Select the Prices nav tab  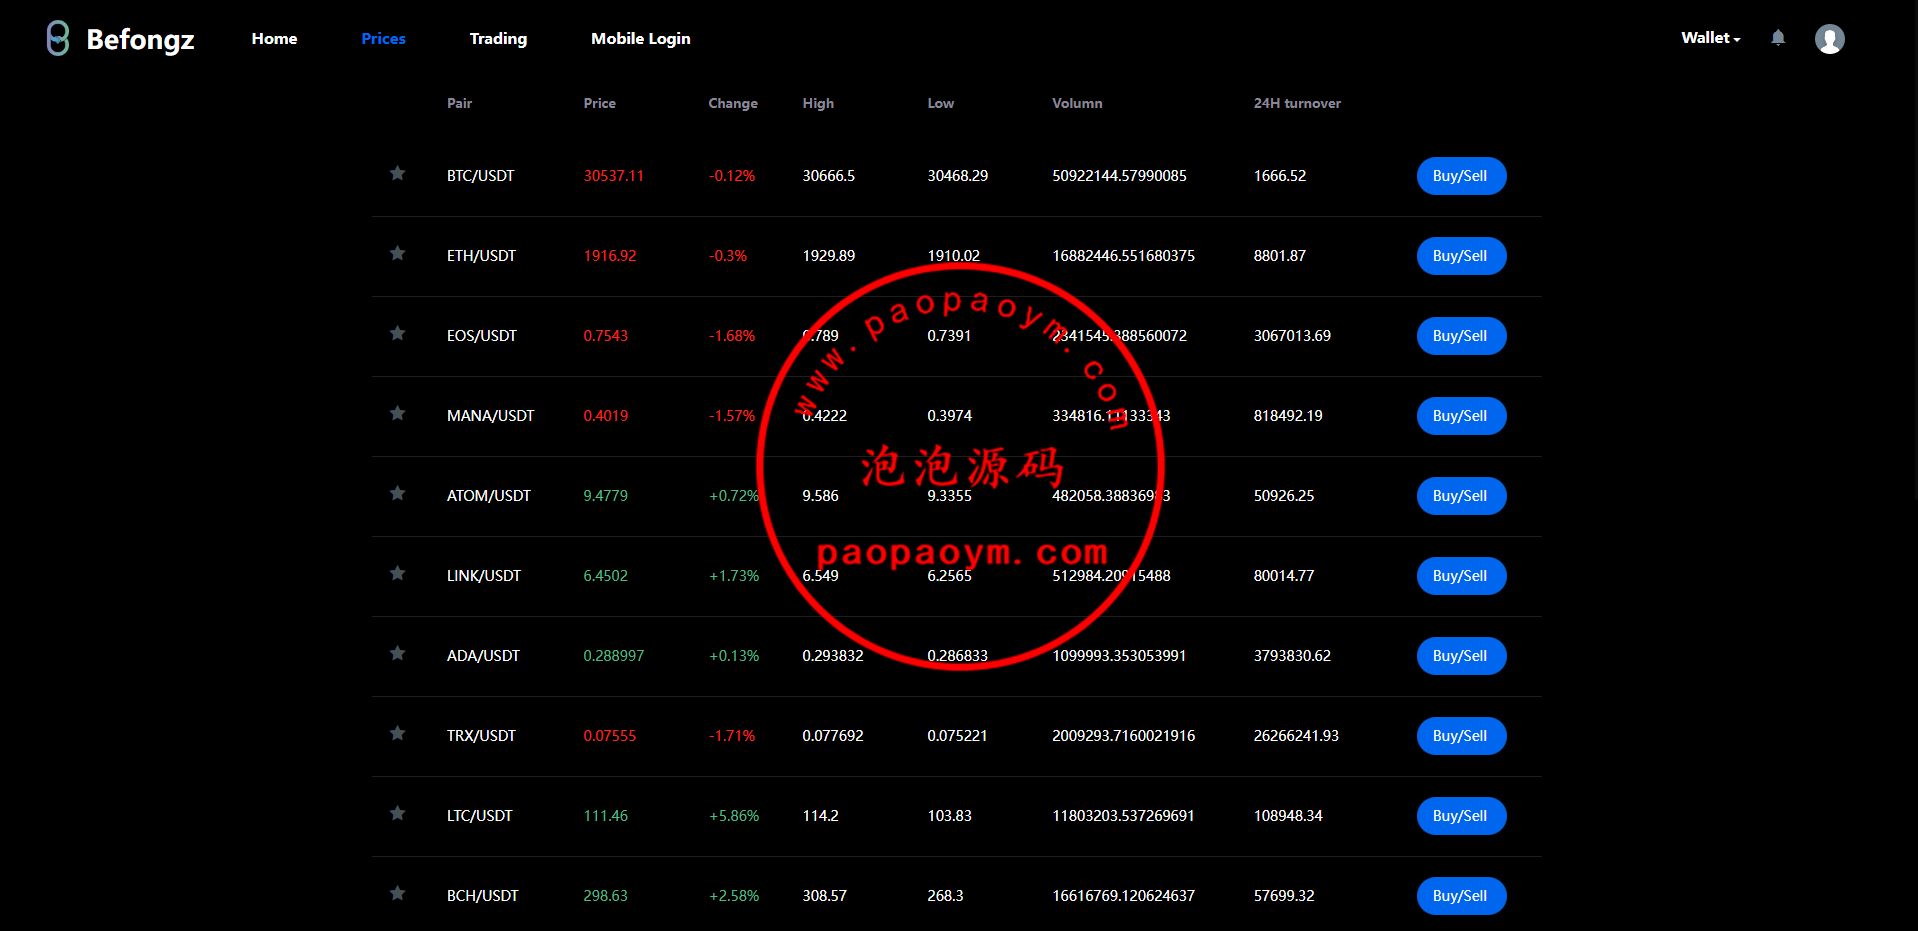pos(383,39)
